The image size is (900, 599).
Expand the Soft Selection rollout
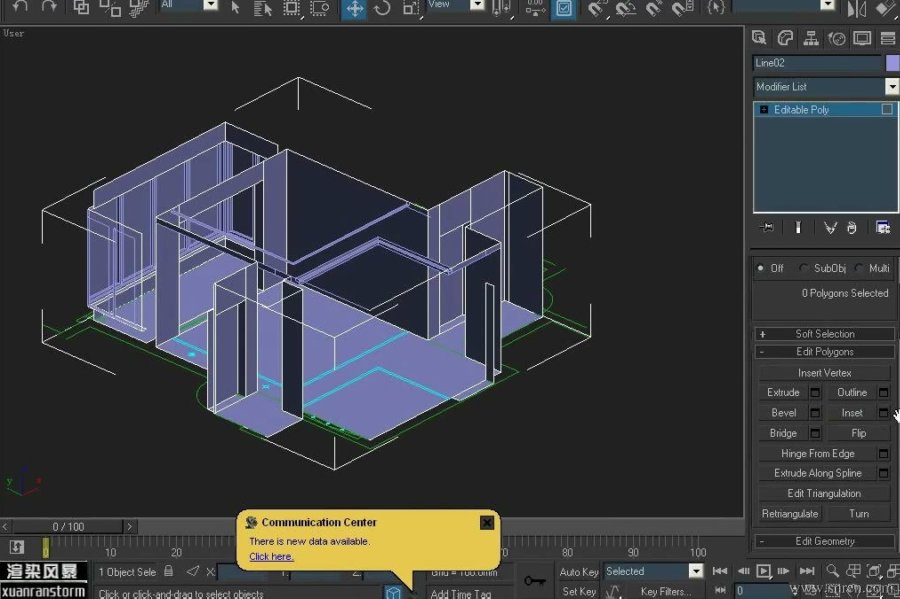pos(824,334)
